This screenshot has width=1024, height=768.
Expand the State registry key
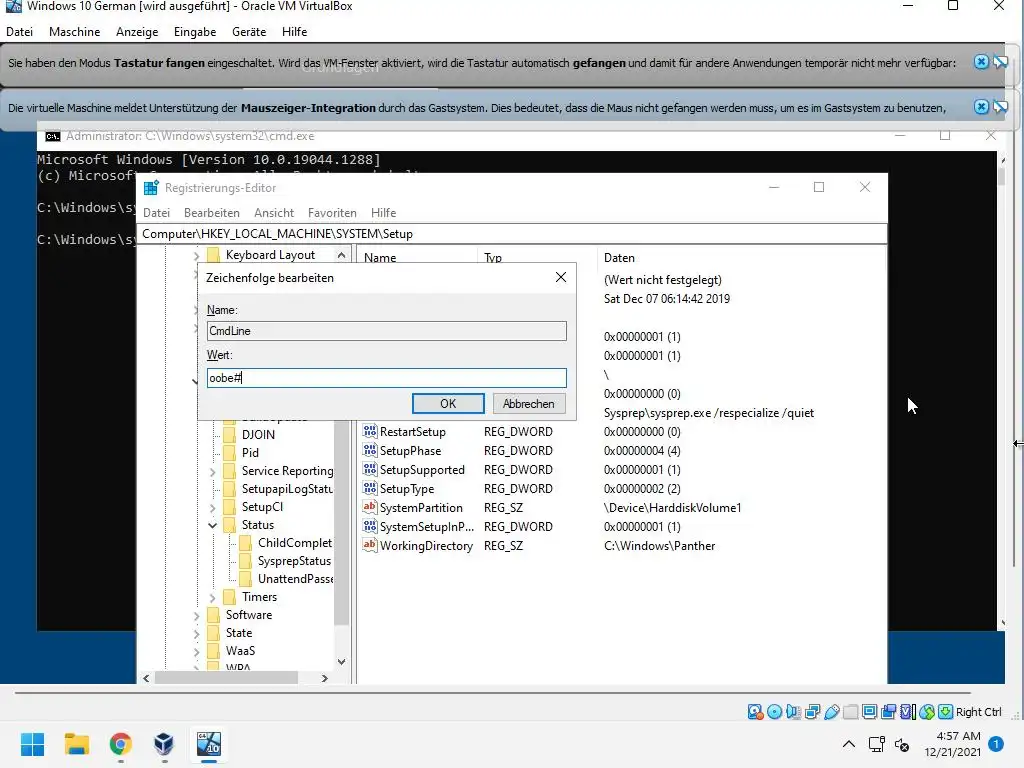point(197,633)
